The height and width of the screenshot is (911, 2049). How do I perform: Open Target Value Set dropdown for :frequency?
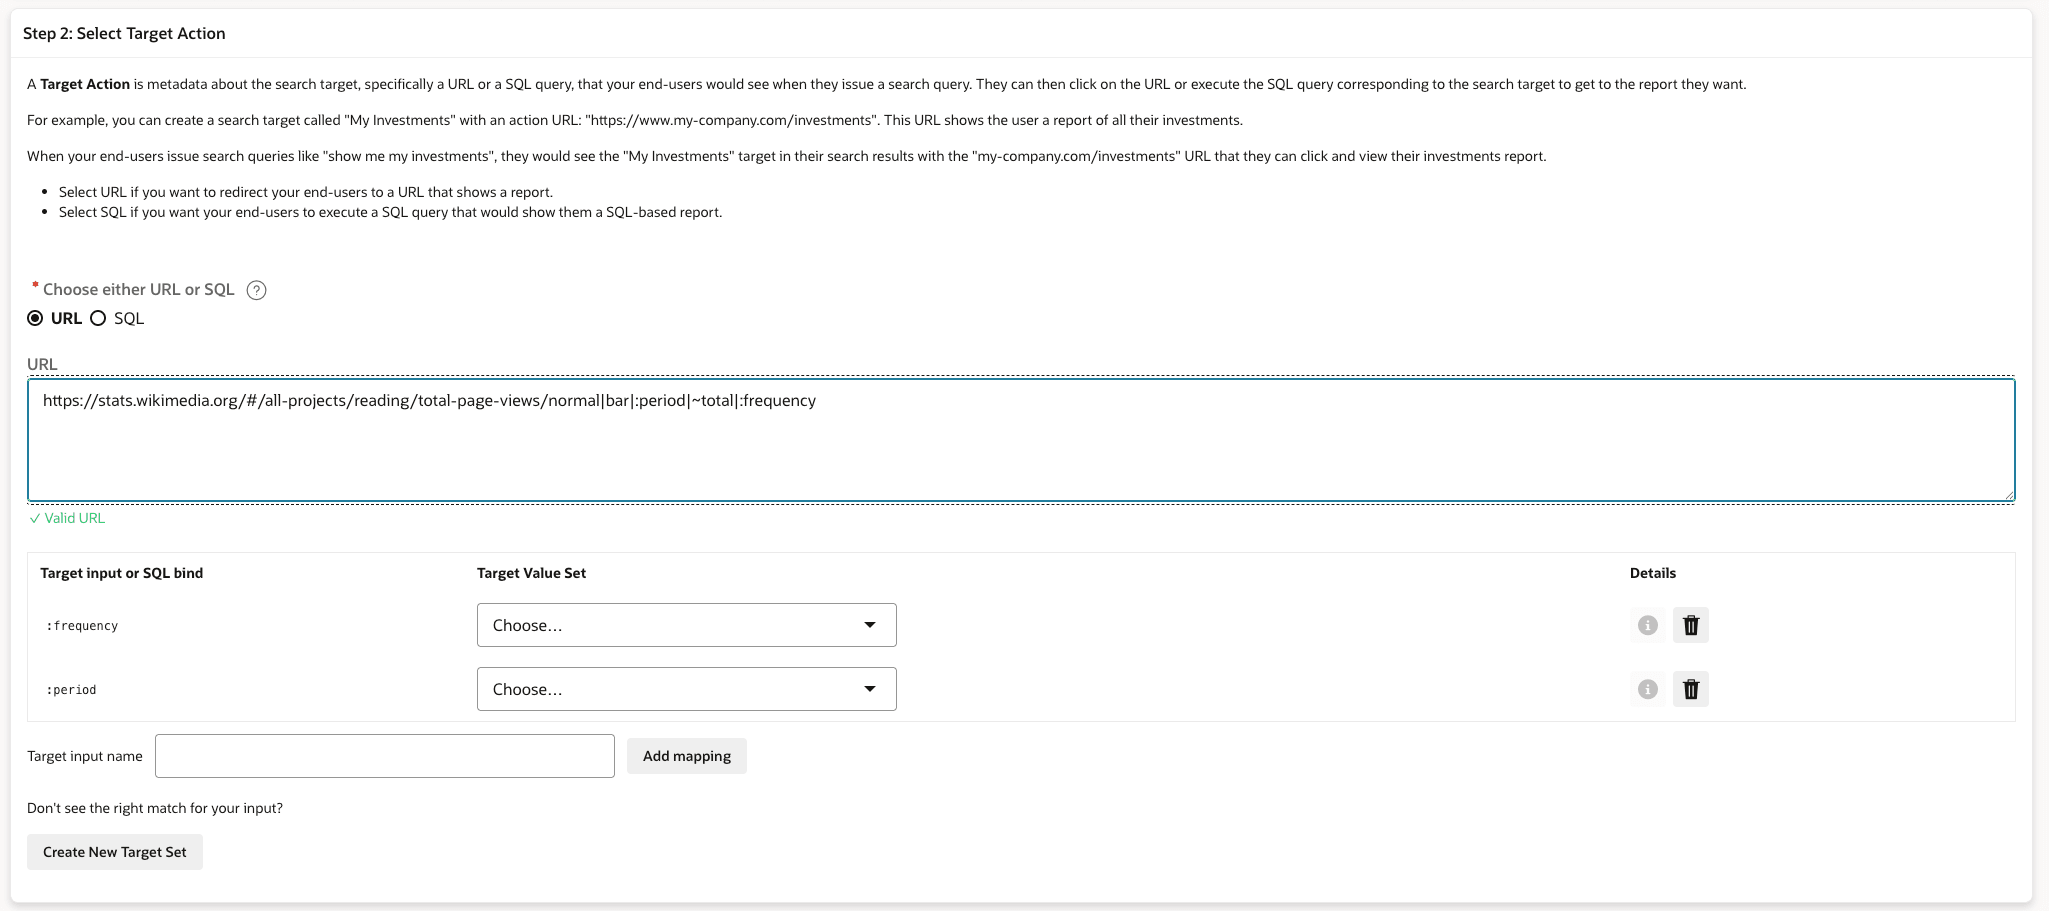[x=687, y=625]
